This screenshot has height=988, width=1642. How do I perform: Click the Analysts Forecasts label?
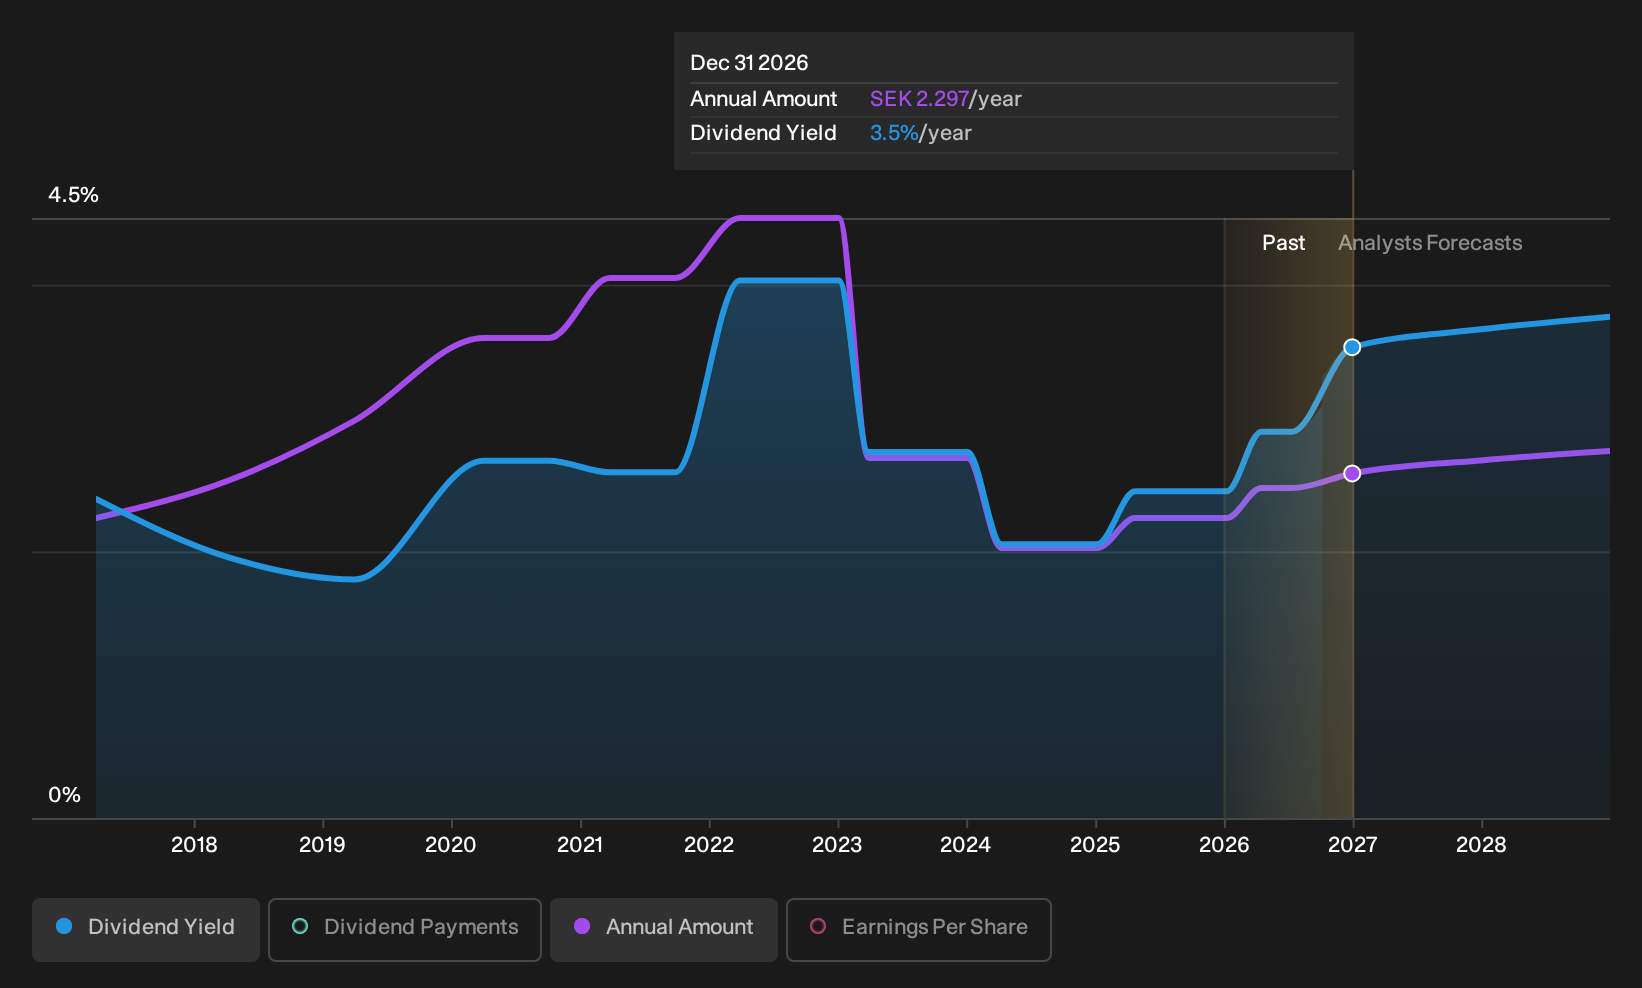(x=1430, y=243)
